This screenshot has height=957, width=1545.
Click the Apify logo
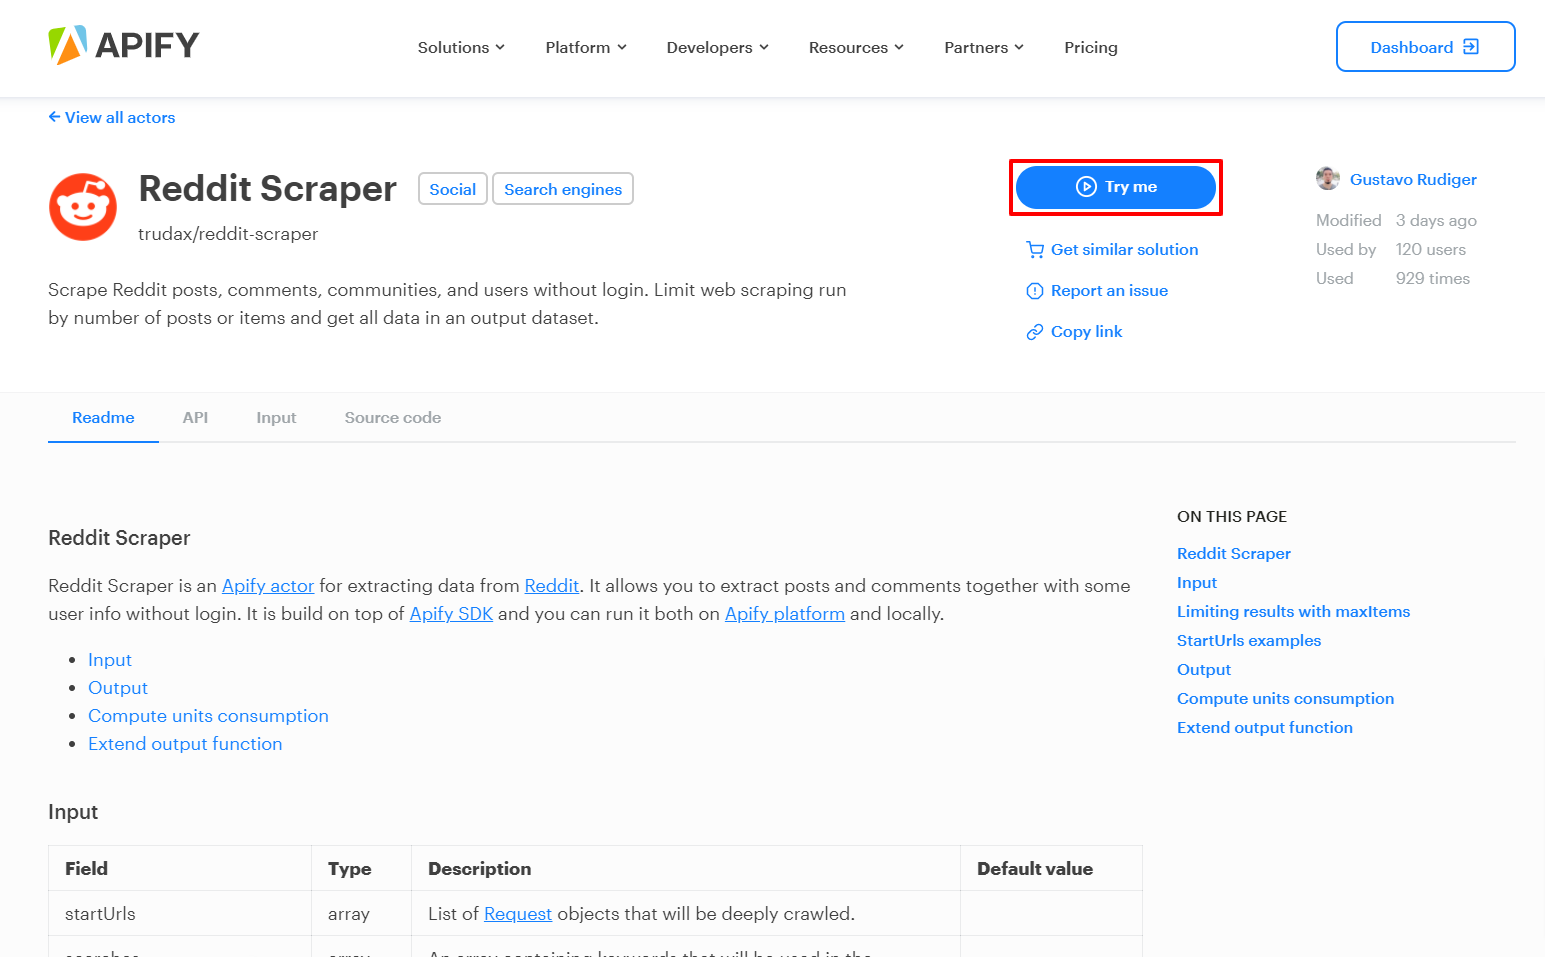point(124,45)
